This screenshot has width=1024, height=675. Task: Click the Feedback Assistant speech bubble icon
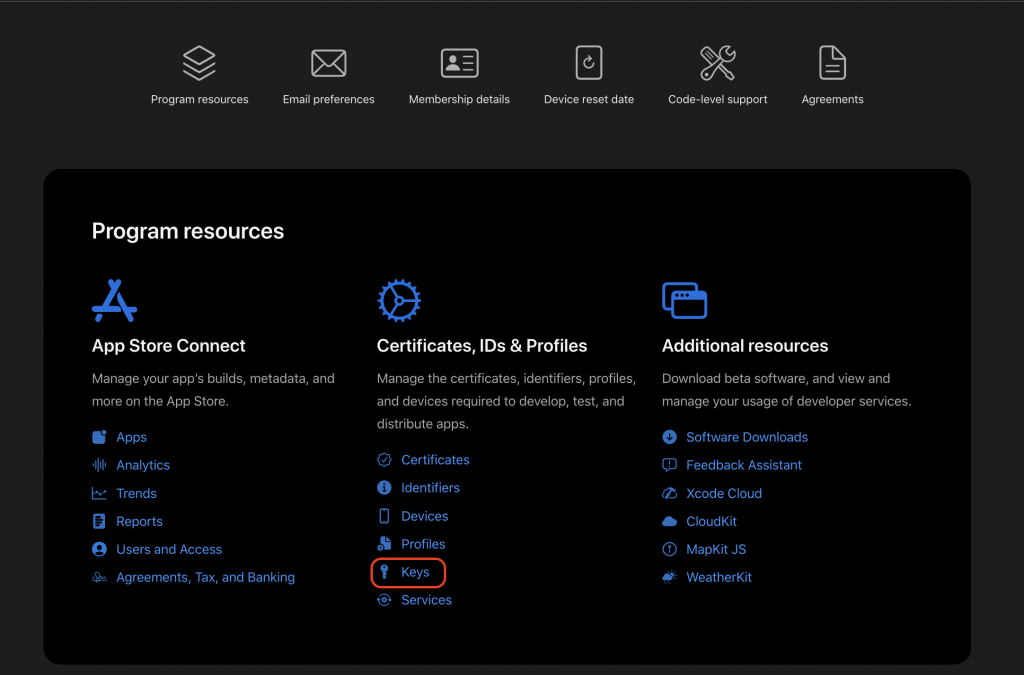point(669,465)
